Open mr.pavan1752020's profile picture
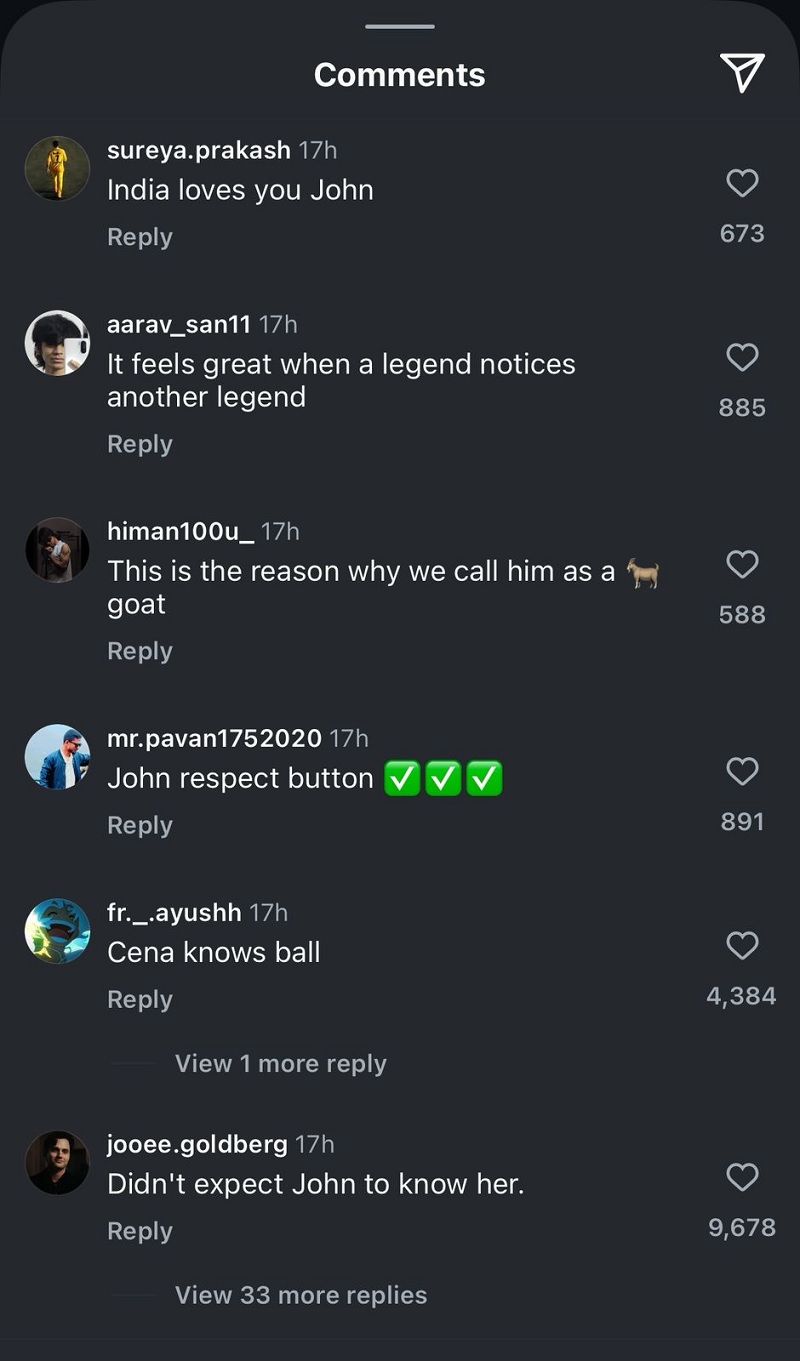Image resolution: width=800 pixels, height=1361 pixels. pos(57,757)
